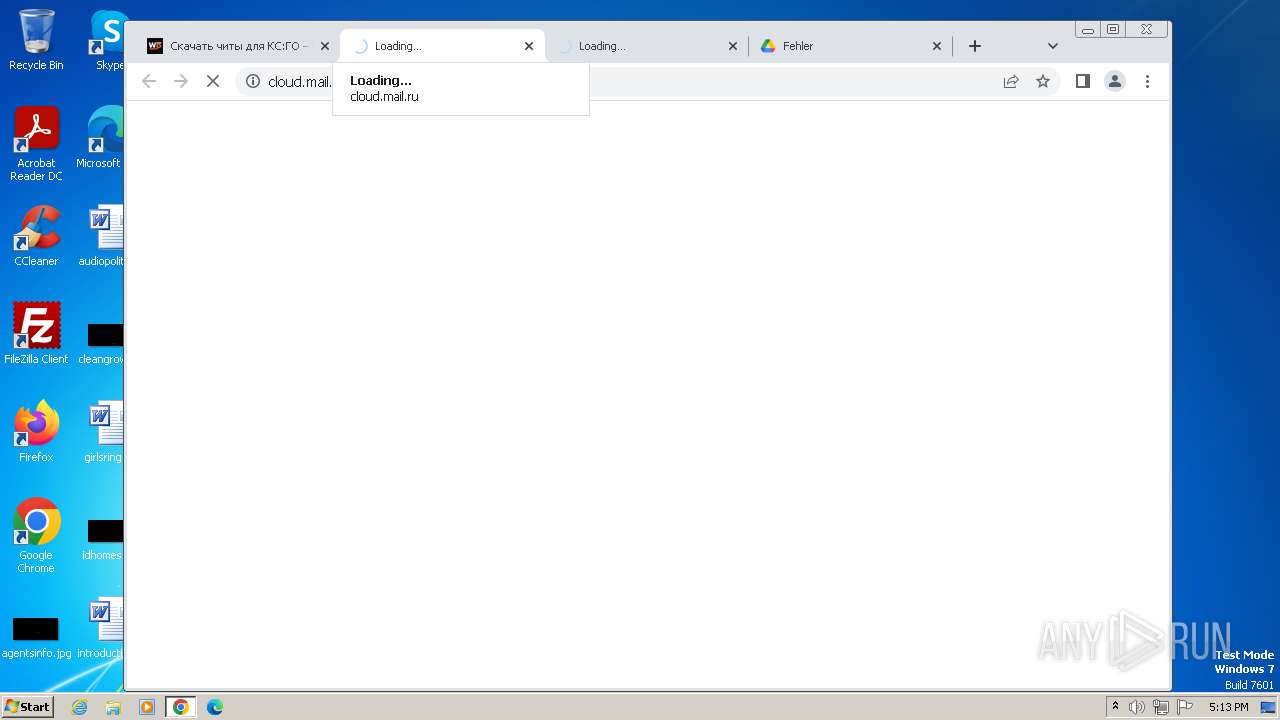Open the network tray icon
The height and width of the screenshot is (720, 1280).
click(1161, 707)
